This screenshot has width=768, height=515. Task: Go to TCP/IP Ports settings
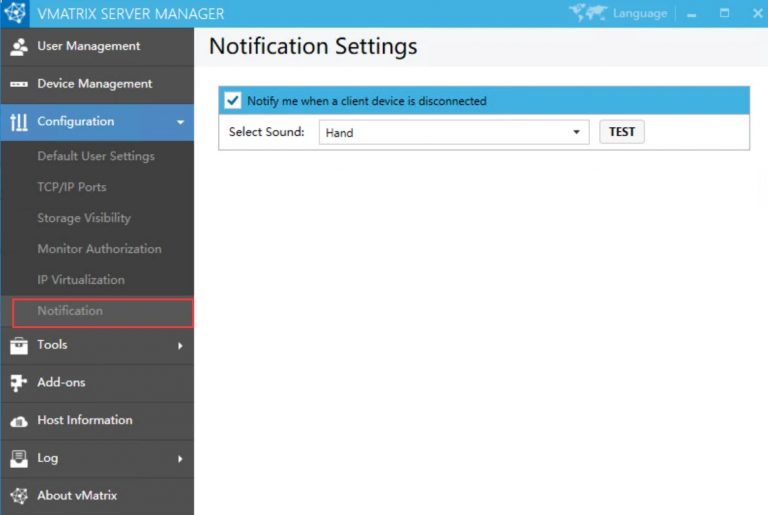(x=72, y=187)
